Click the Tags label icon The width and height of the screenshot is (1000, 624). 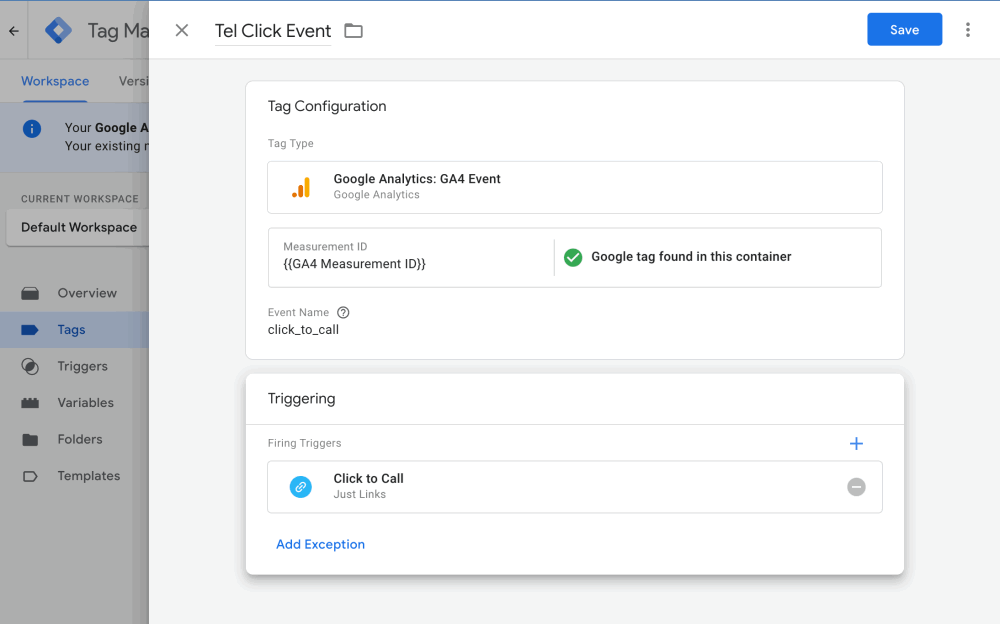coord(30,330)
